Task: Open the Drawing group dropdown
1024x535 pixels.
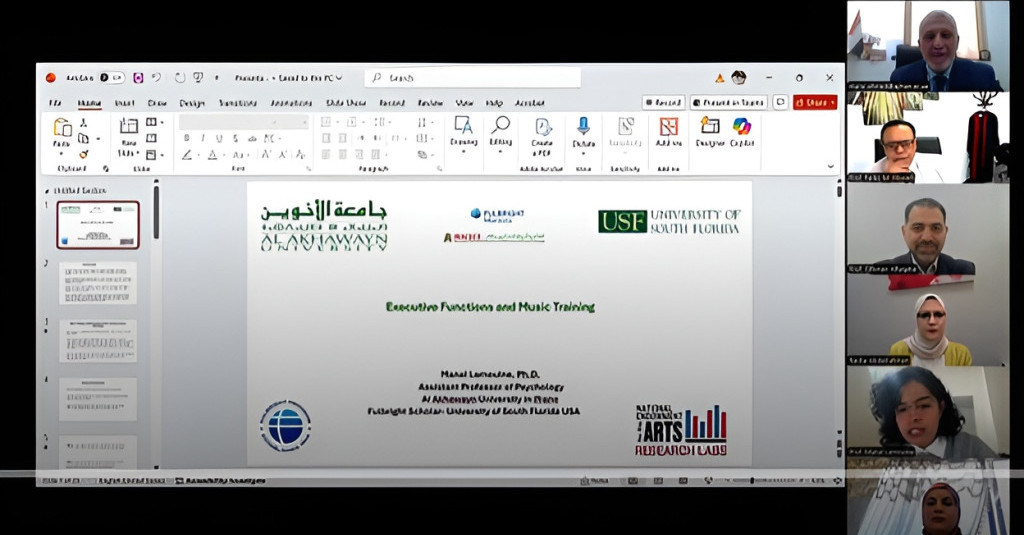Action: click(x=464, y=135)
